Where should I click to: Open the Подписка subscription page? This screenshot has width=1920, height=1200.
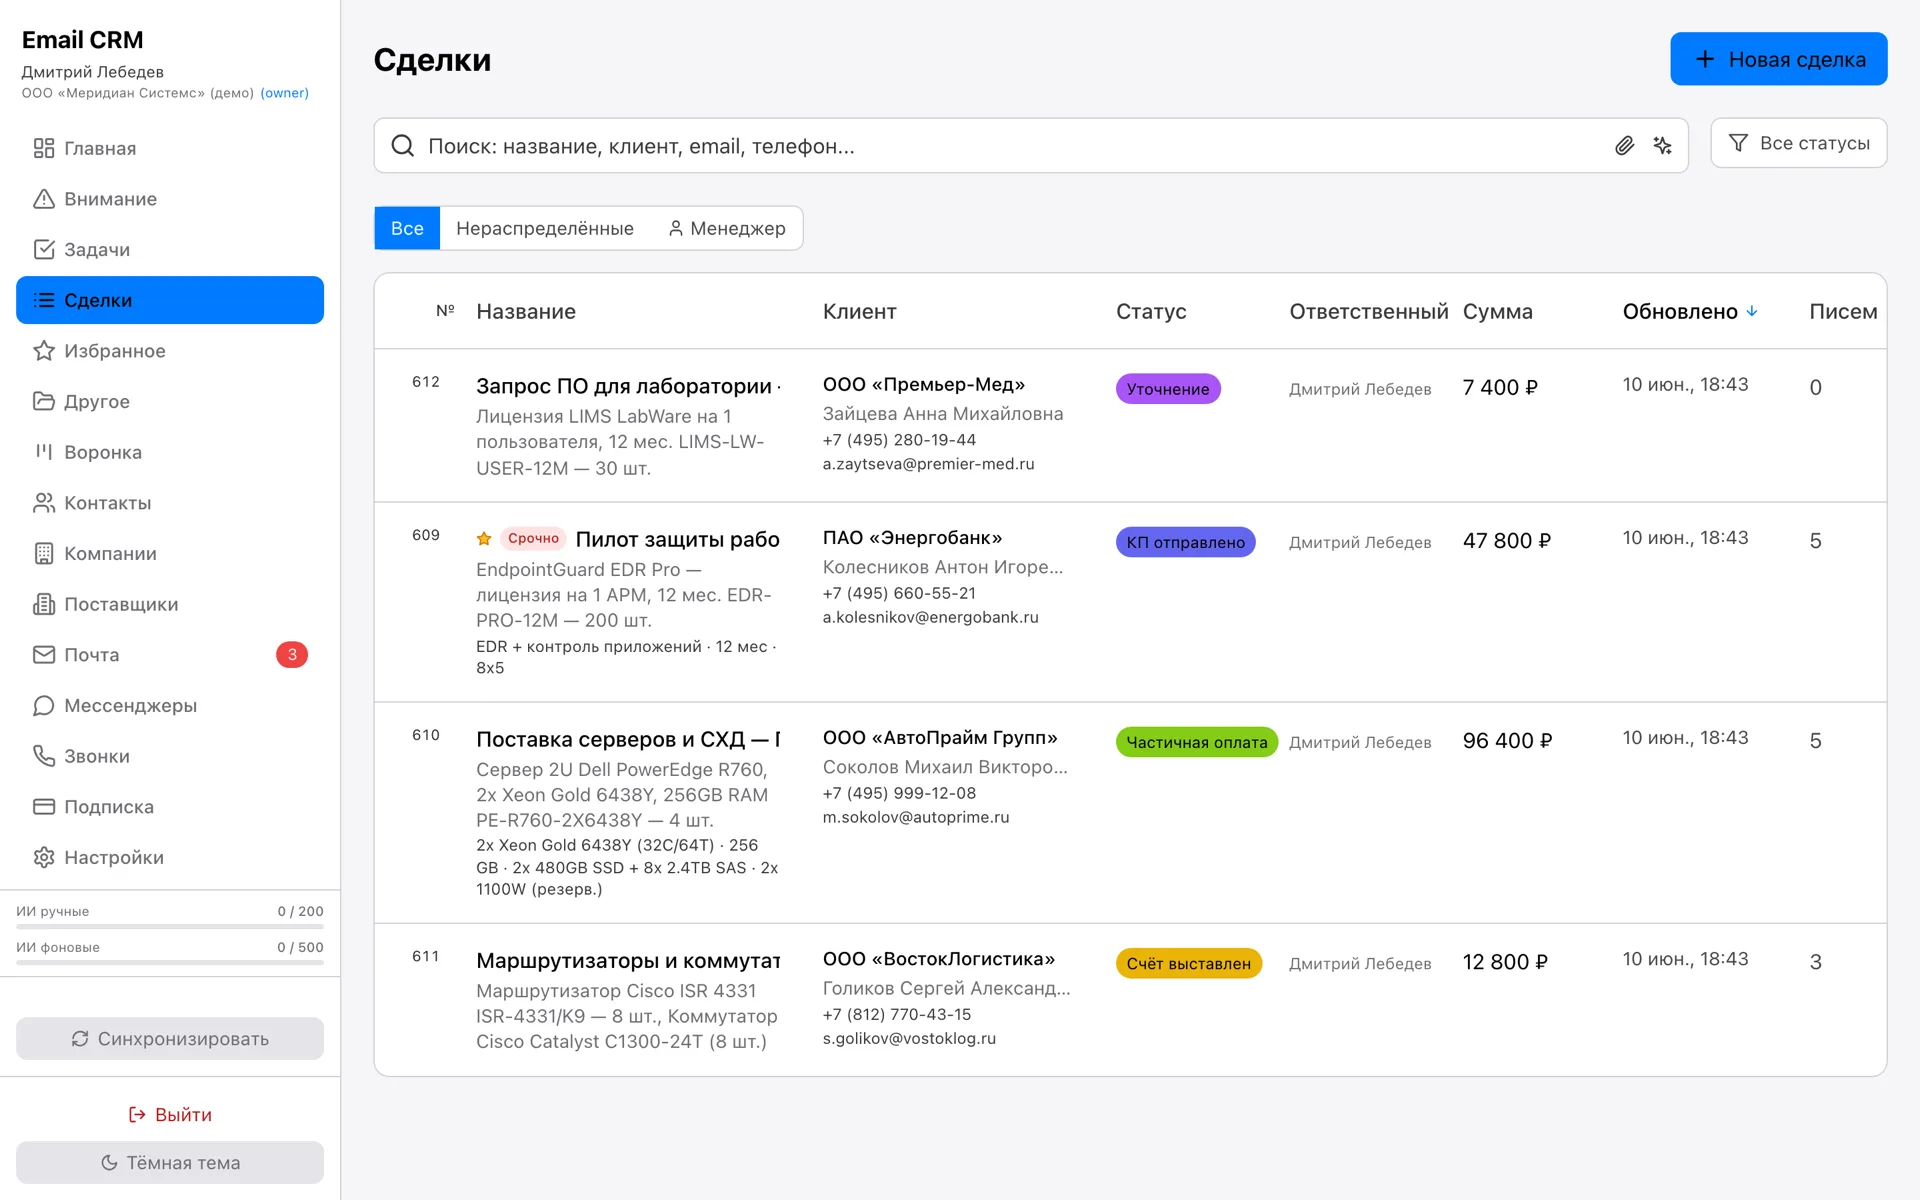[x=170, y=807]
